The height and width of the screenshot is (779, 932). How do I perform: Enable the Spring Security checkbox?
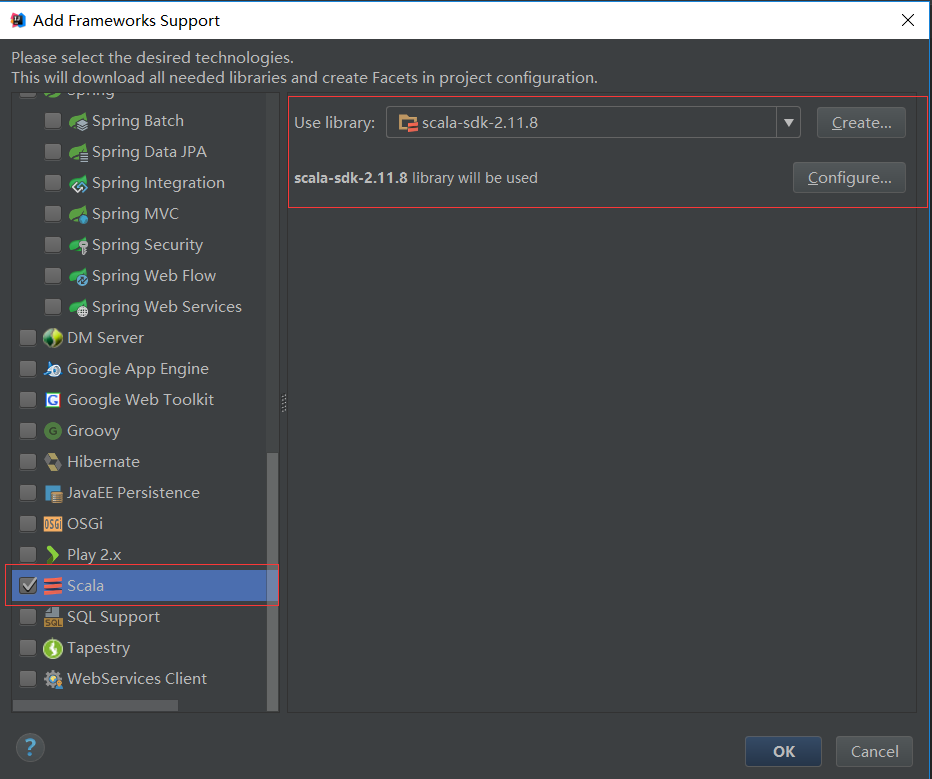[53, 244]
